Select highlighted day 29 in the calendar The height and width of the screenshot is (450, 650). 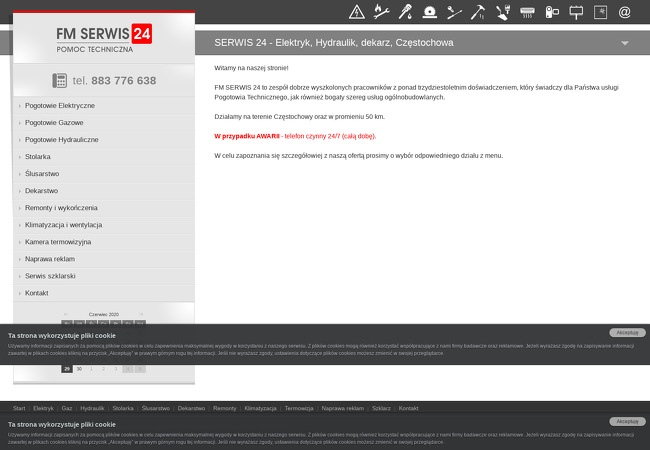[x=67, y=369]
